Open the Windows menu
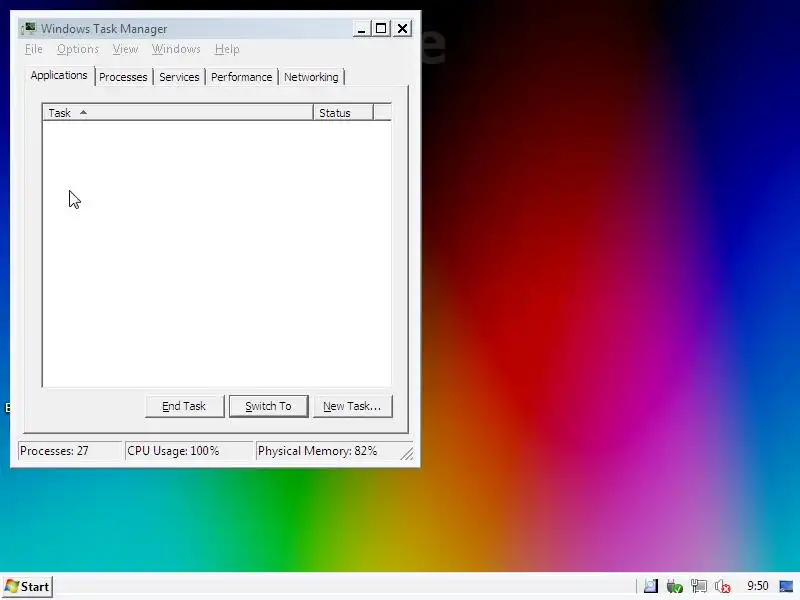Image resolution: width=800 pixels, height=600 pixels. 176,49
